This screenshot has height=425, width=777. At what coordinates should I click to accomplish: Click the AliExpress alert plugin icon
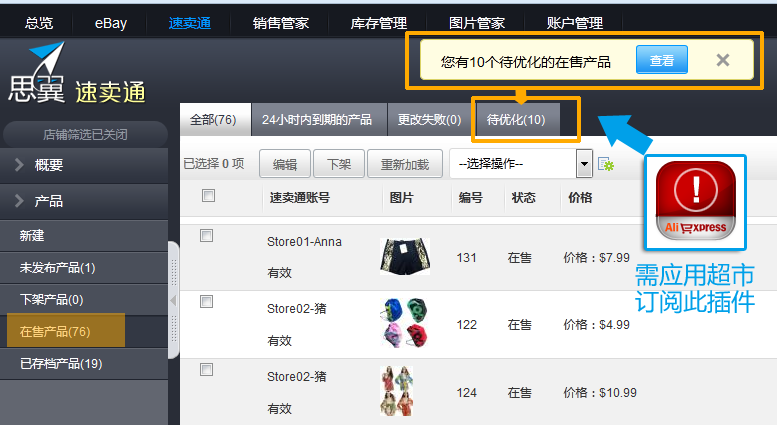coord(695,201)
